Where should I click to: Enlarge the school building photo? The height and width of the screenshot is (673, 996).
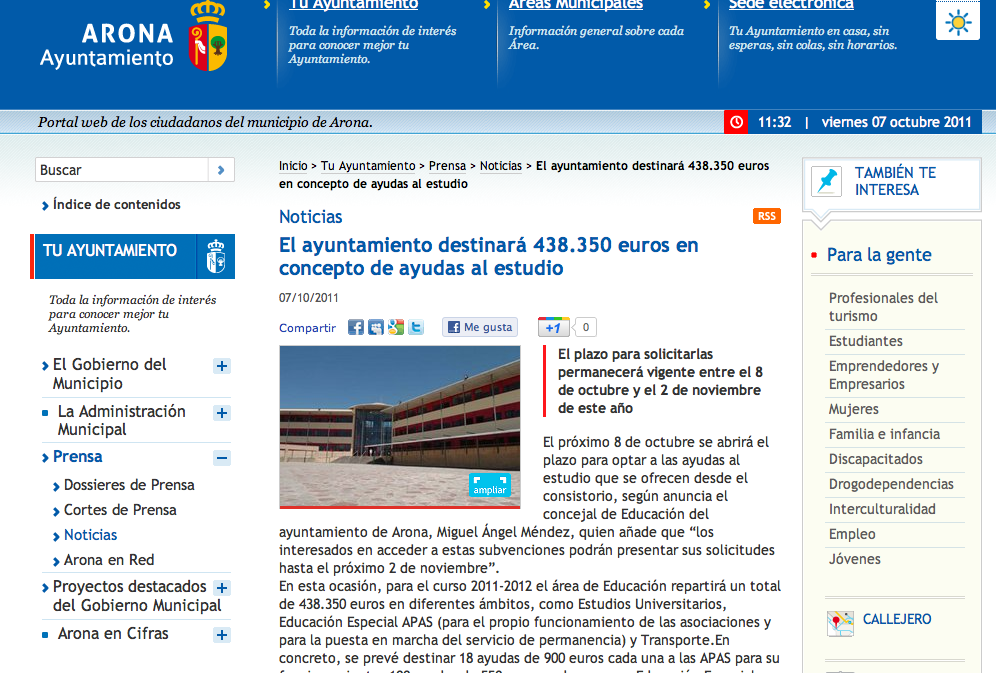click(489, 485)
